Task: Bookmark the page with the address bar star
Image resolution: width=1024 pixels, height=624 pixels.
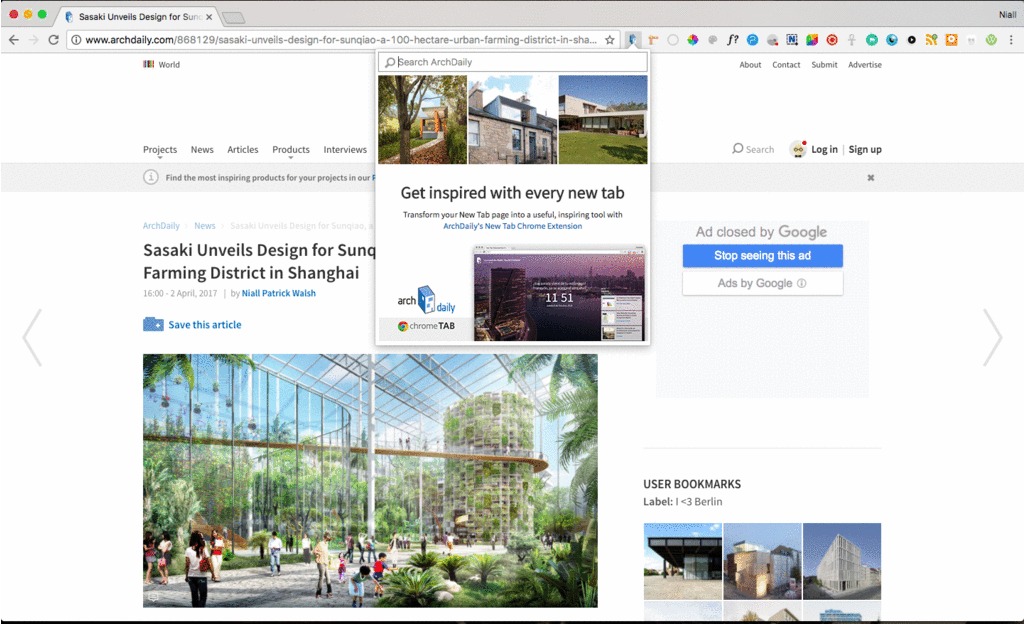Action: pos(611,40)
